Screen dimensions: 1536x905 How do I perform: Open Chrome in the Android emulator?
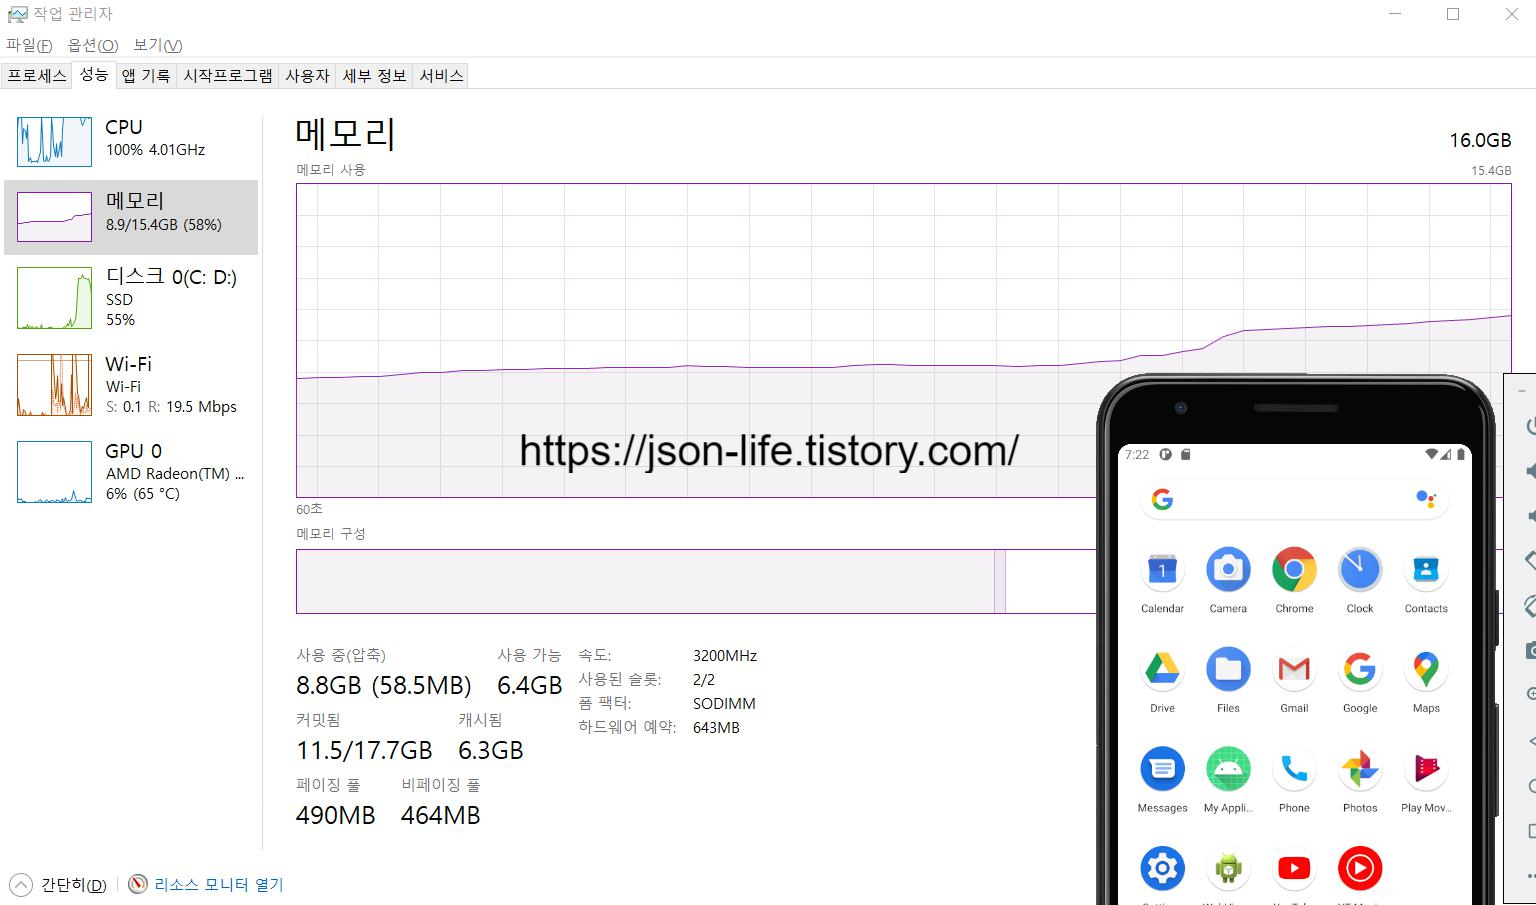click(1294, 570)
